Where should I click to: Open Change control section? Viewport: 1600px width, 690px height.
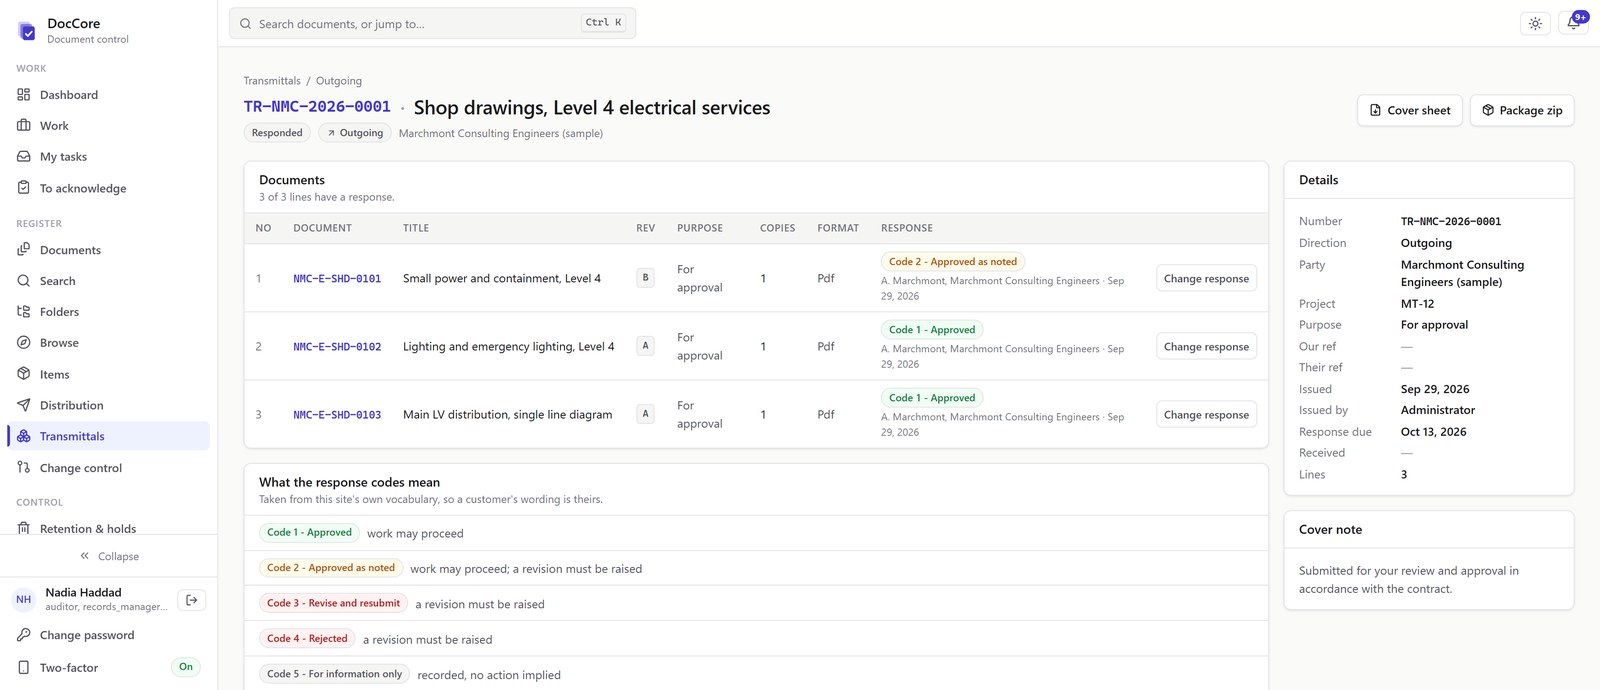pos(108,468)
